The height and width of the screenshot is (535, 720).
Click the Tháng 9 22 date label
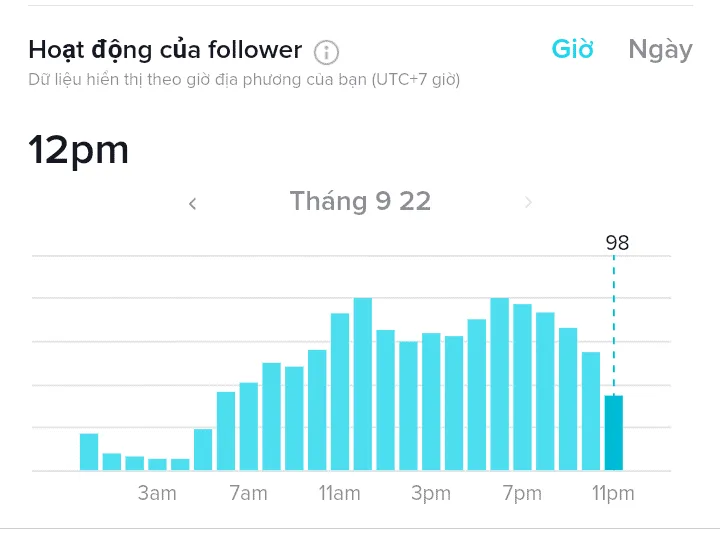pyautogui.click(x=360, y=202)
